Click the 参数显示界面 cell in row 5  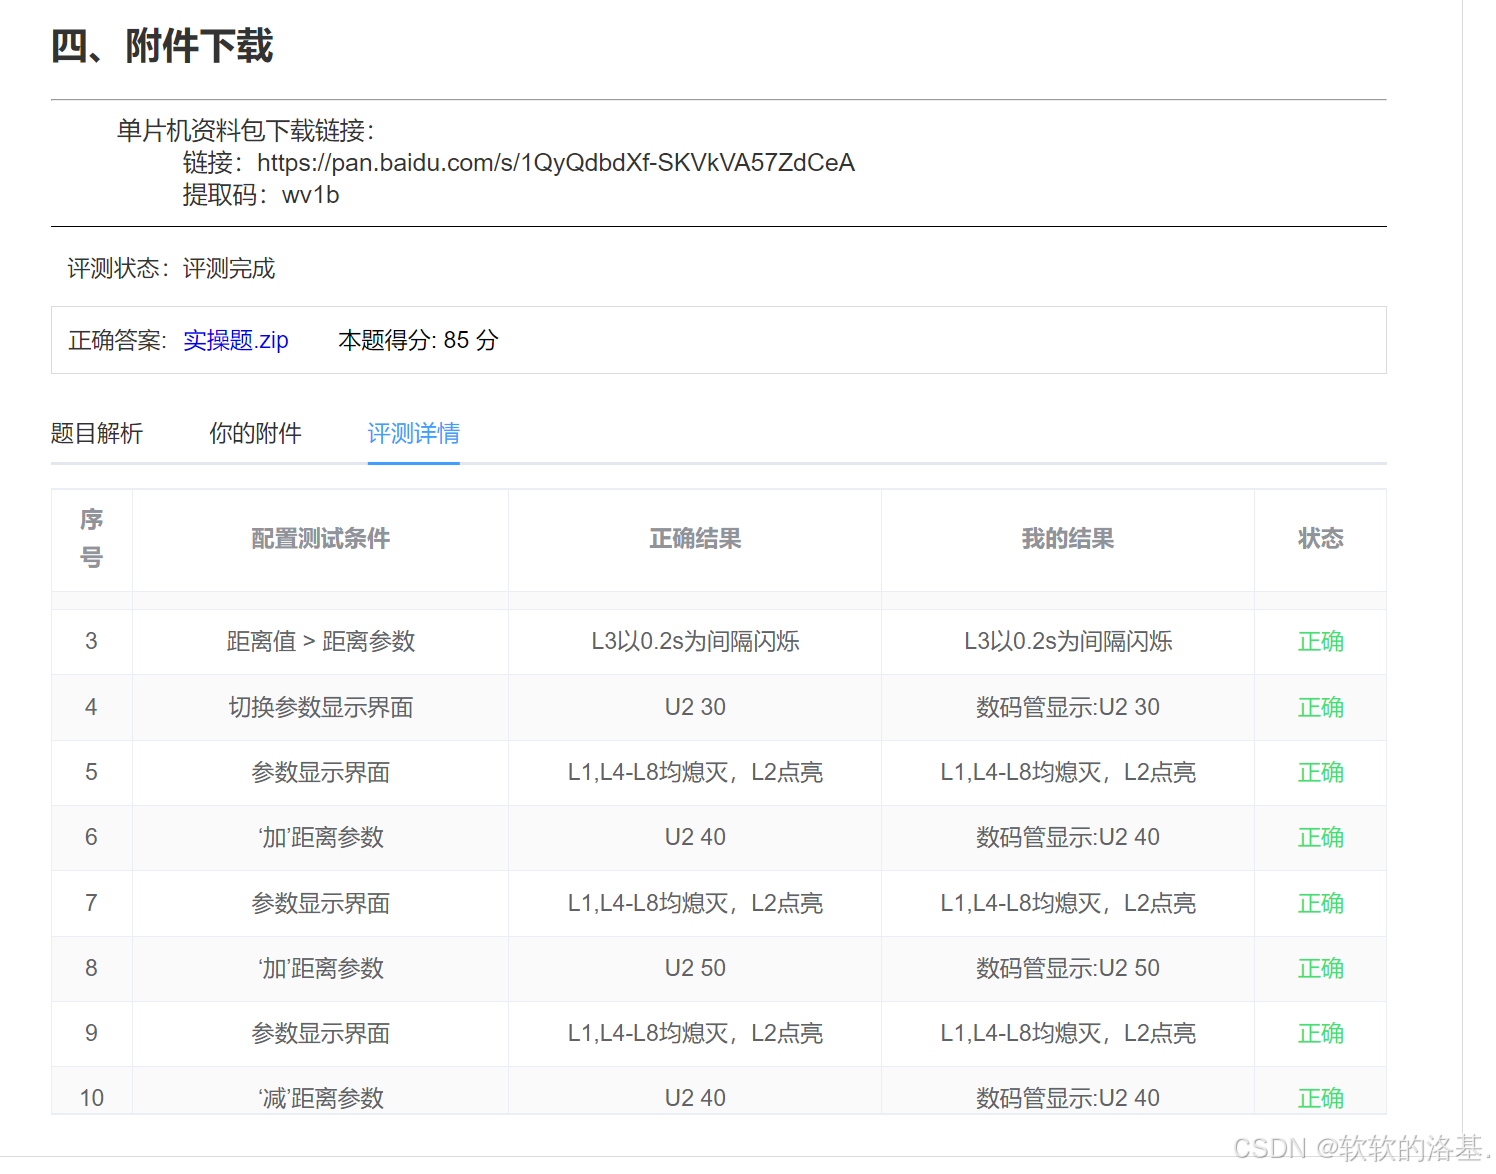tap(321, 772)
